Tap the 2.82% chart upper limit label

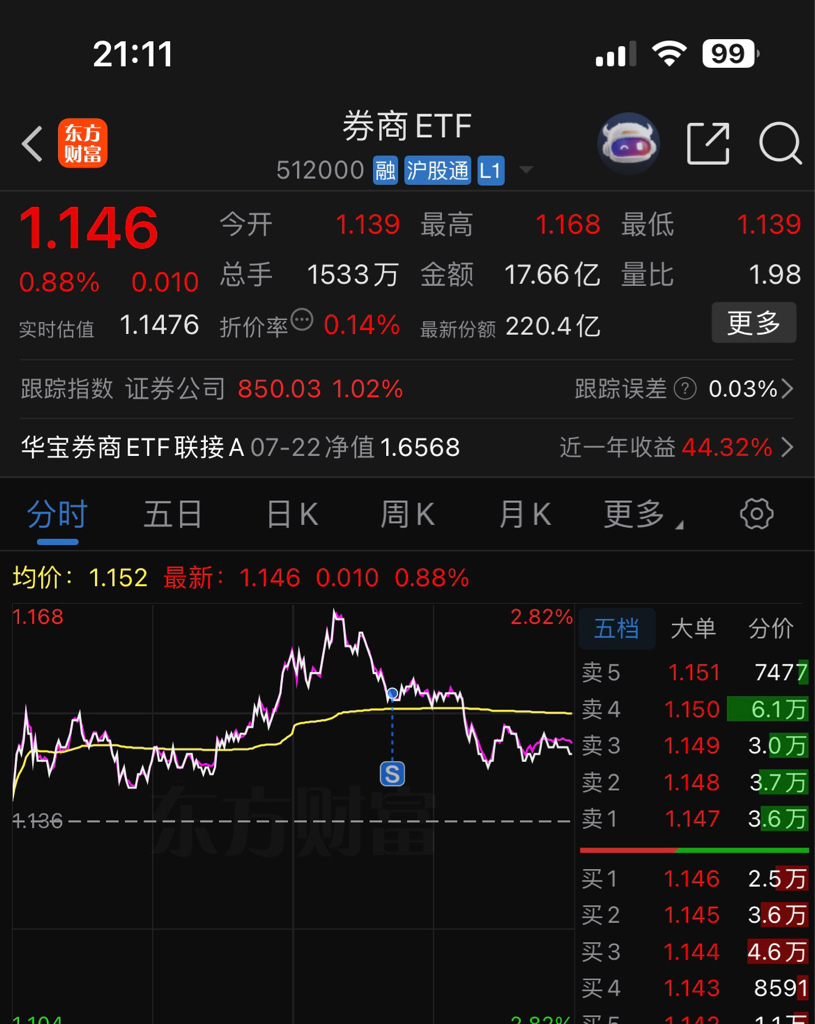[541, 616]
